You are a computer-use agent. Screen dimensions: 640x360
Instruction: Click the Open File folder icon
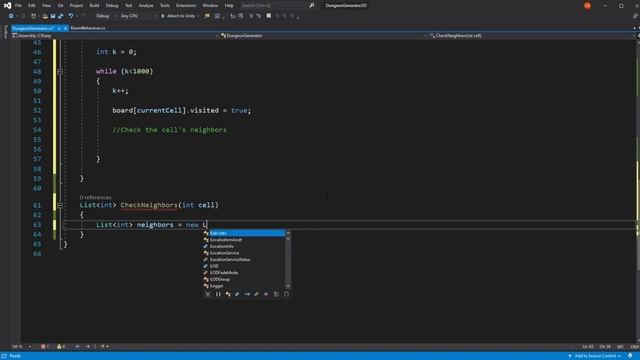point(45,16)
